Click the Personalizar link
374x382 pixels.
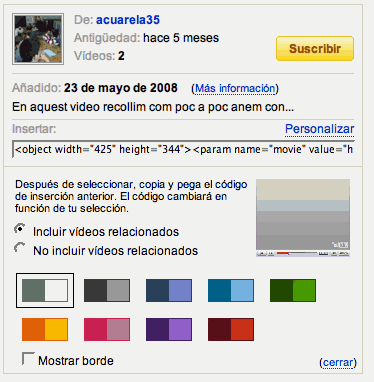[319, 129]
